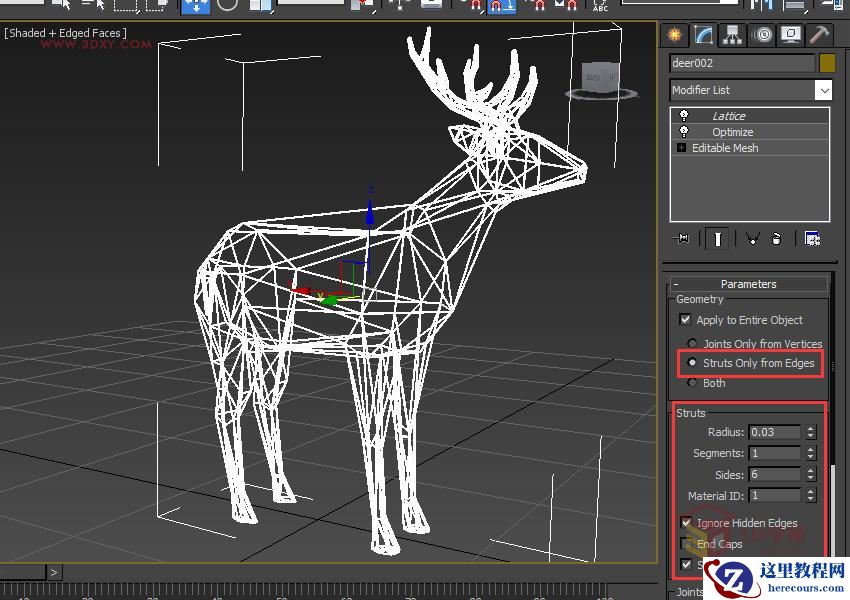Click Remove Modifier trash icon

[x=776, y=238]
